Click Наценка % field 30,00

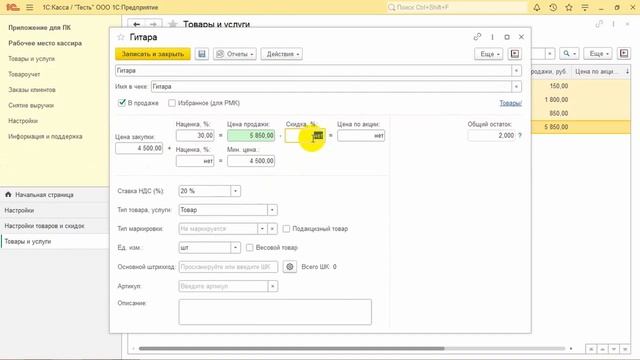195,136
